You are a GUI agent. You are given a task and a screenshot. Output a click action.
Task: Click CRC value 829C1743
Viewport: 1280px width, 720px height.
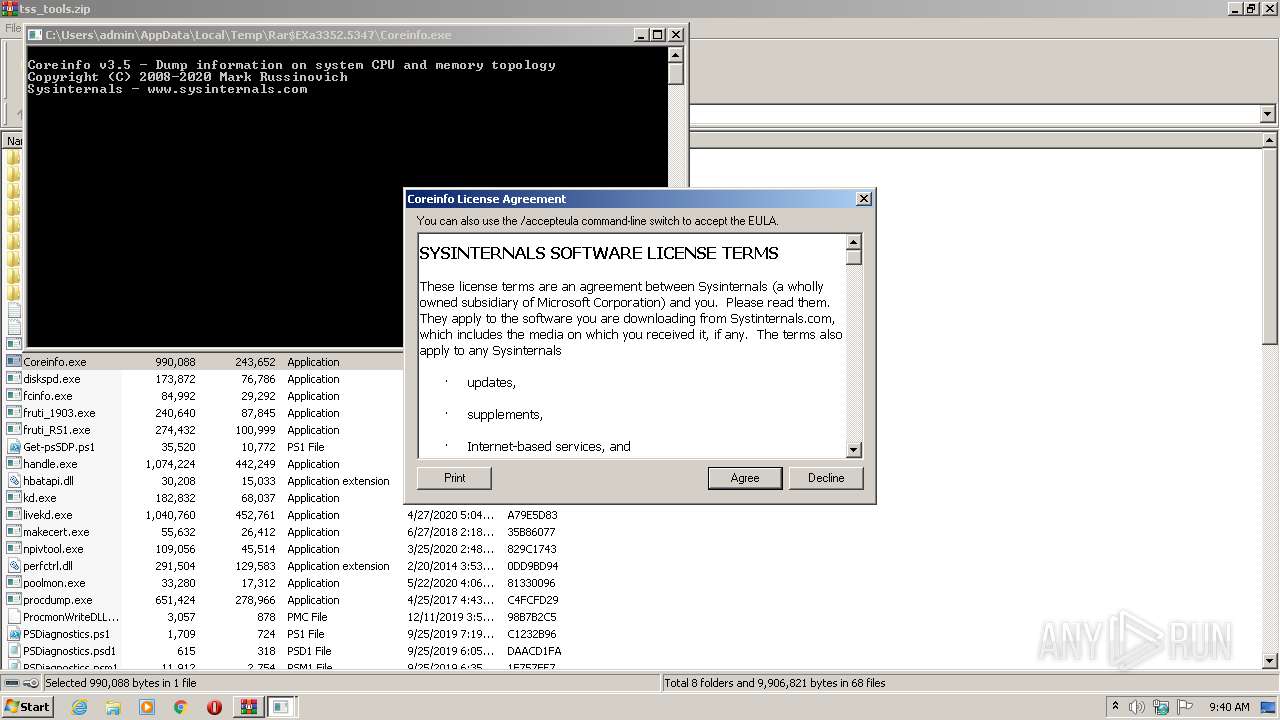pyautogui.click(x=531, y=549)
